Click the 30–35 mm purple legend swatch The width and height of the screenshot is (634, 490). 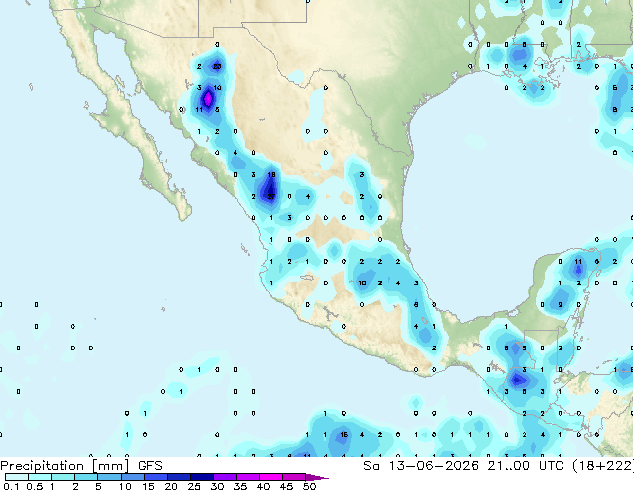pos(224,477)
